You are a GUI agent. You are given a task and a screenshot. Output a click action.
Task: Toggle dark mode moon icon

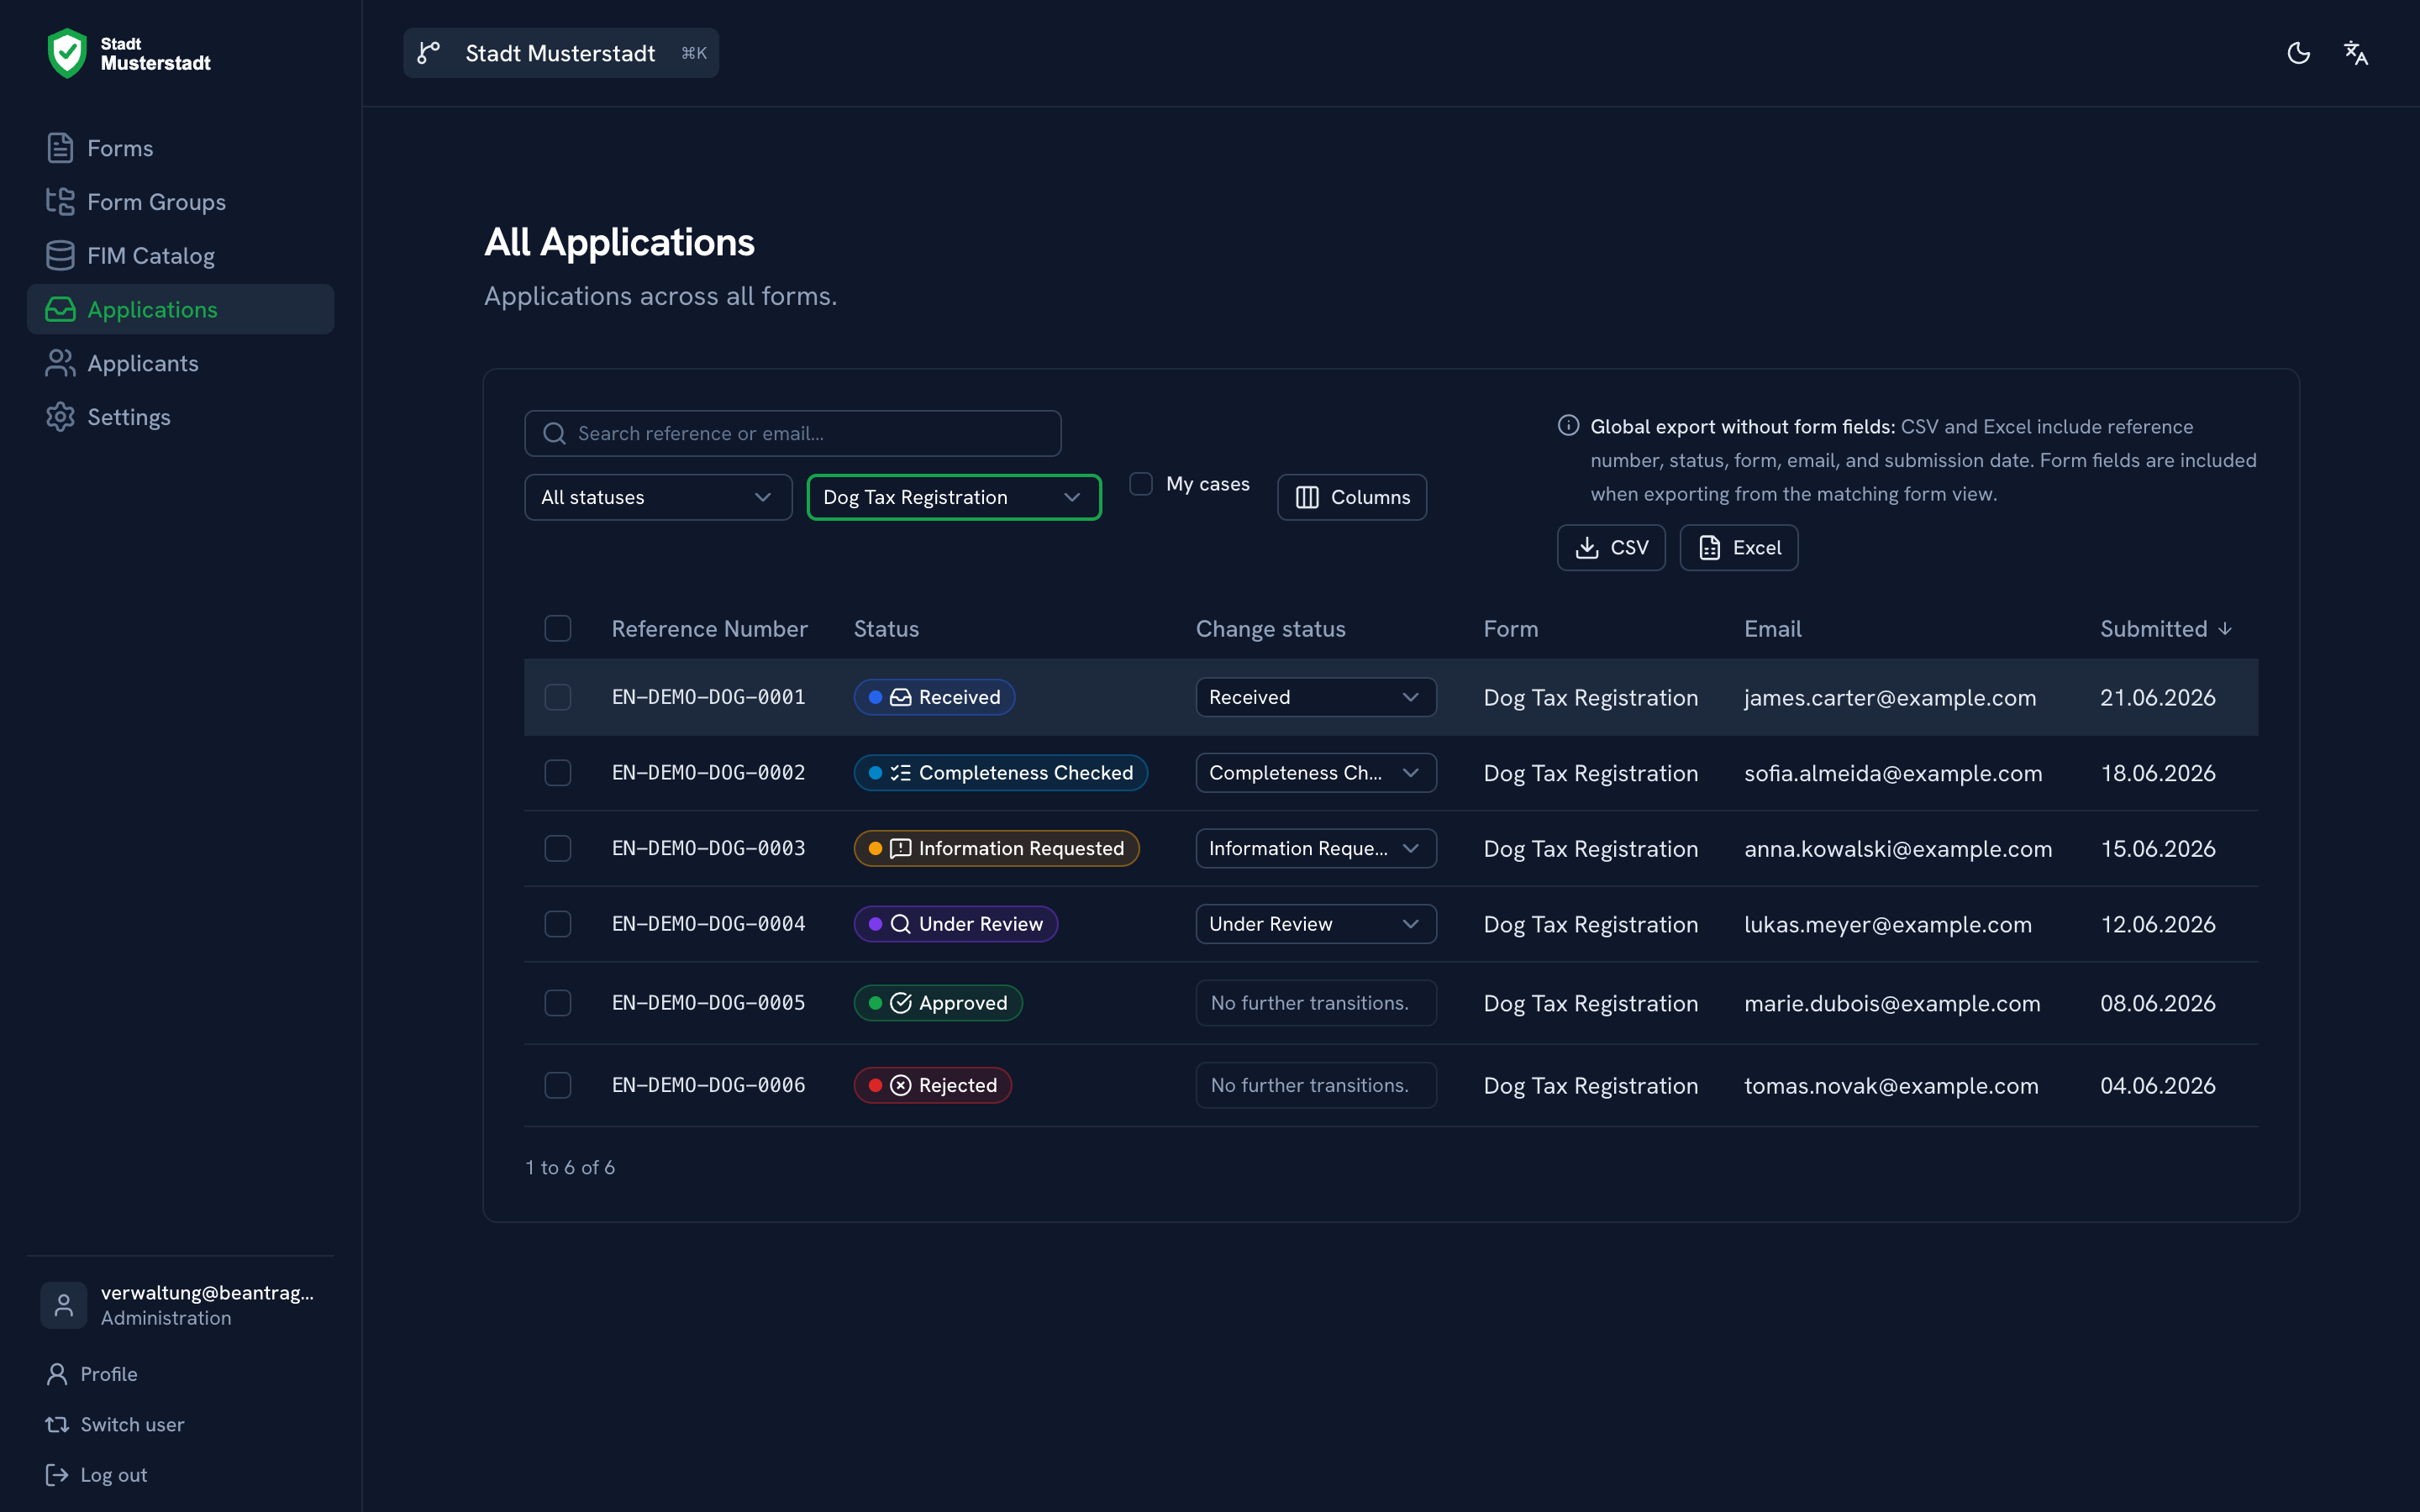click(x=2298, y=53)
